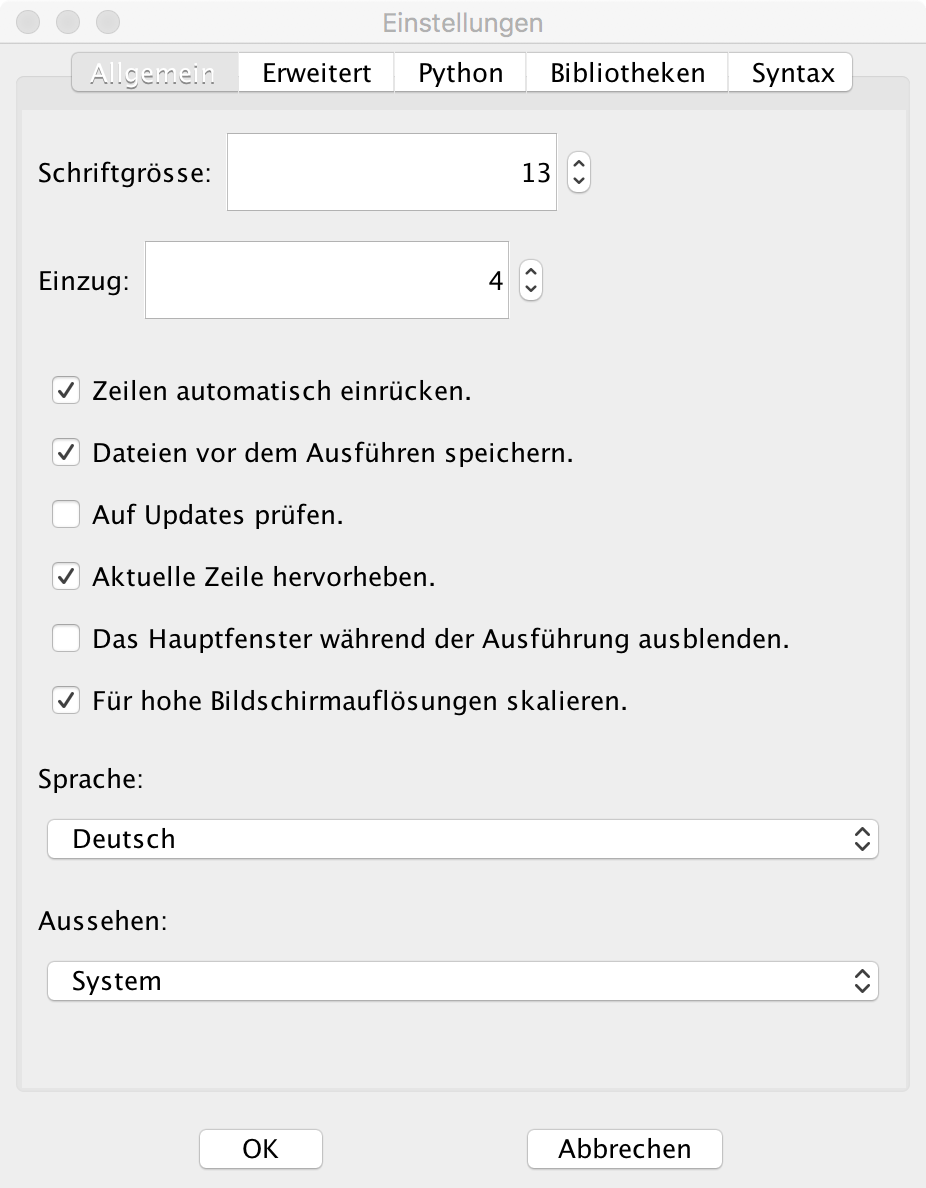This screenshot has height=1188, width=926.
Task: Uncheck 'Dateien vor dem Ausführen speichern'
Action: (66, 453)
